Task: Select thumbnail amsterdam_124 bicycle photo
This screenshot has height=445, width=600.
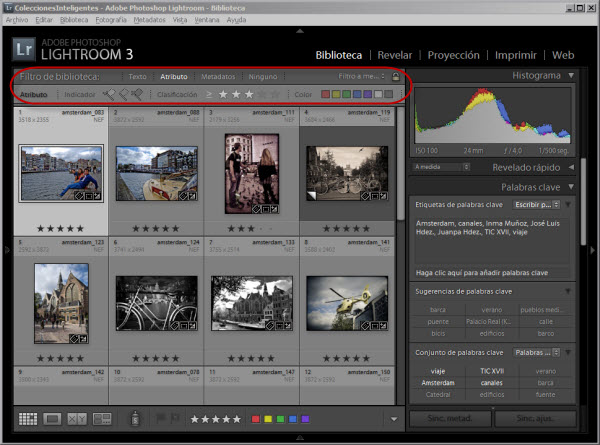Action: tap(157, 303)
